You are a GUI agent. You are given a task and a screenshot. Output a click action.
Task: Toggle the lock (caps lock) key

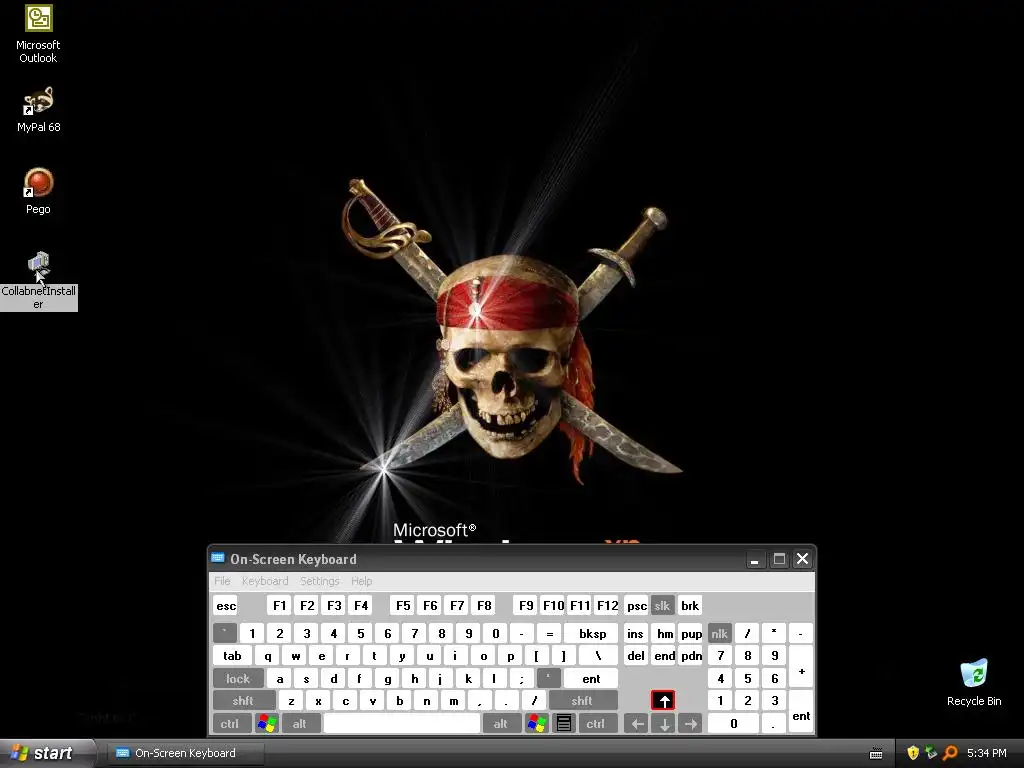point(238,679)
